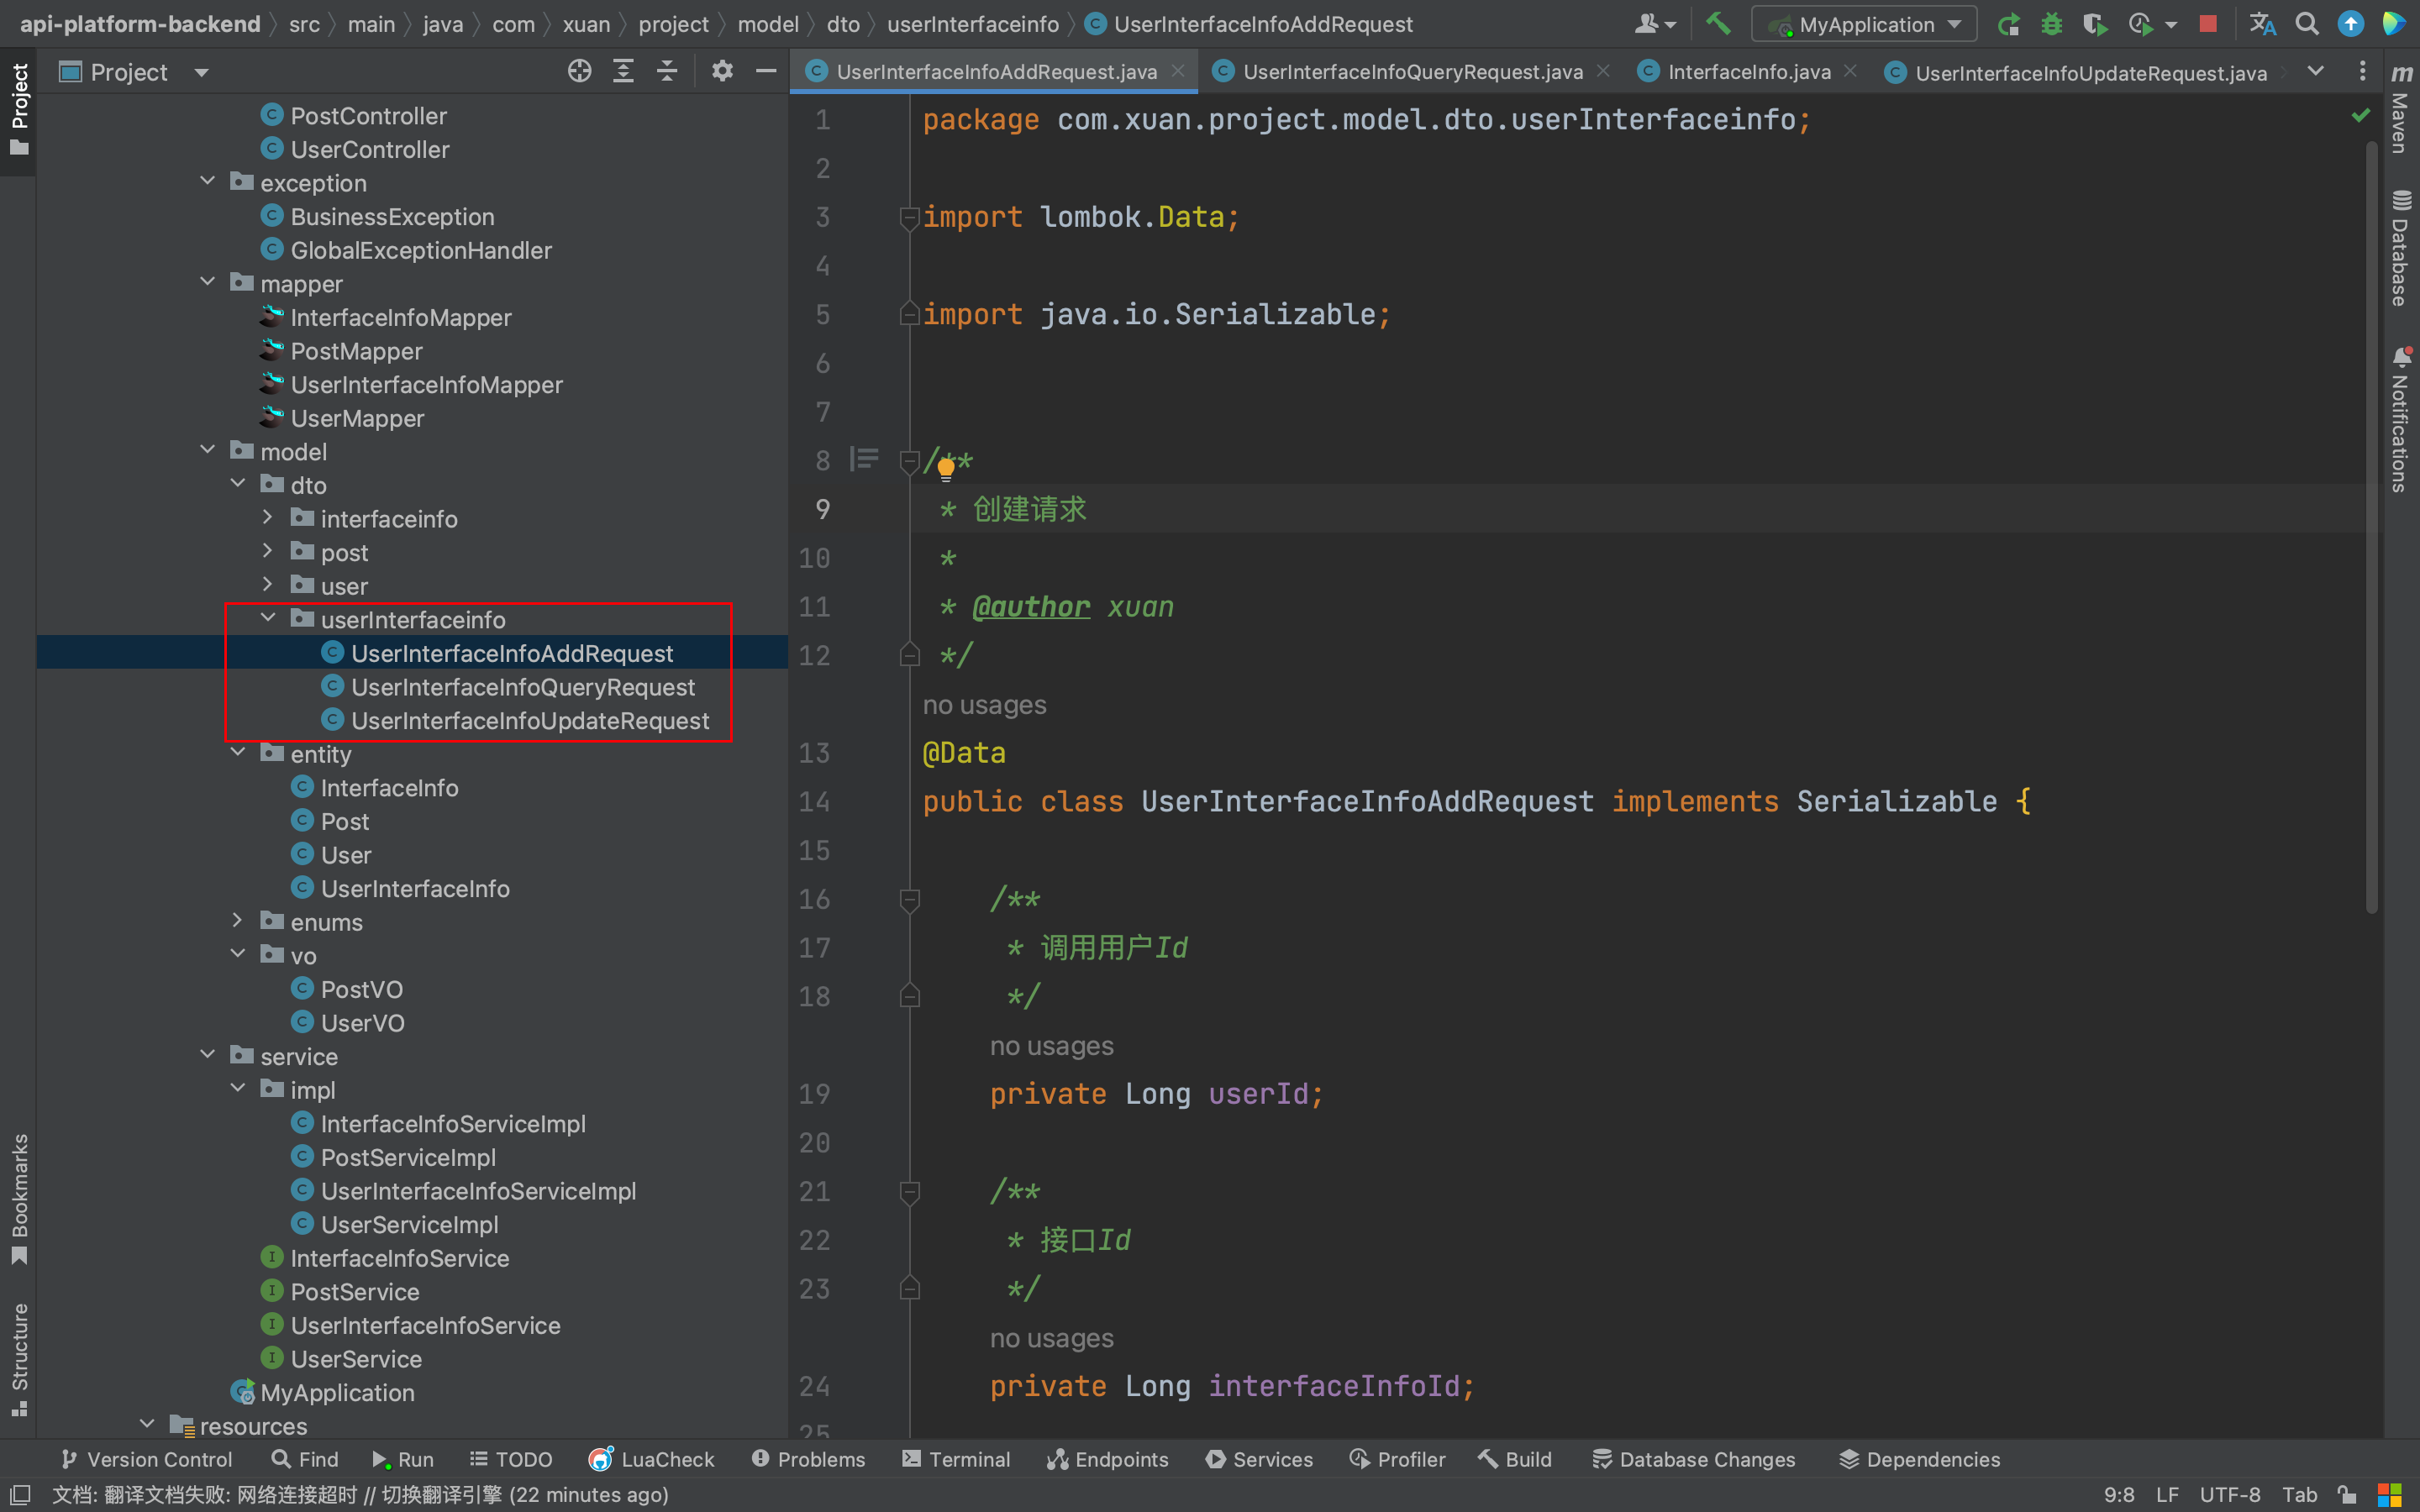Expand the interfaceinfo folder in dto

point(267,518)
